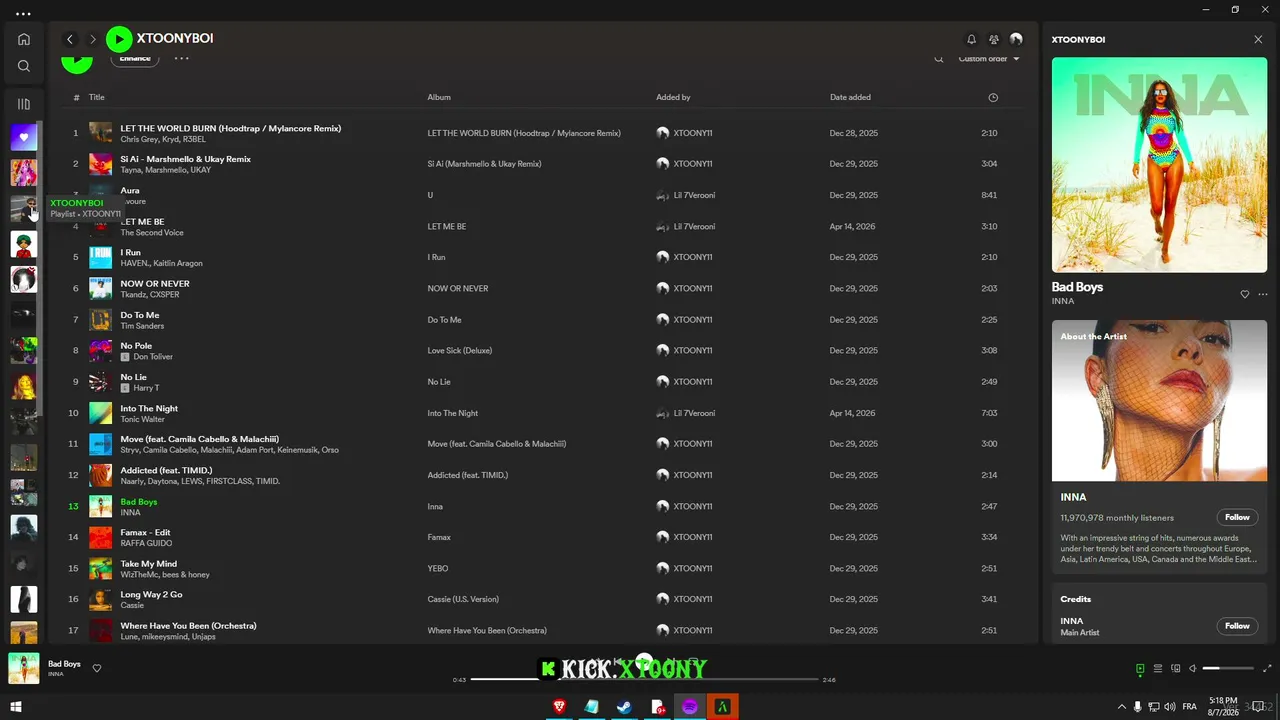This screenshot has height=720, width=1280.
Task: Click the Where Have You Been (Orchestra) title
Action: [189, 626]
